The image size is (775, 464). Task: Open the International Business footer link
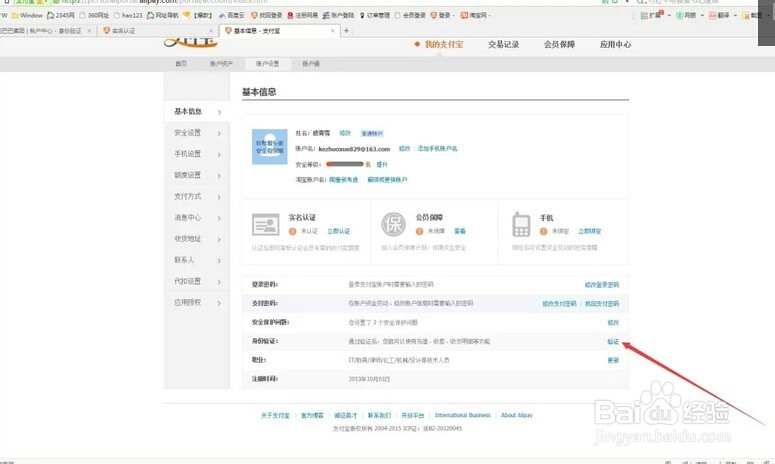[x=463, y=415]
